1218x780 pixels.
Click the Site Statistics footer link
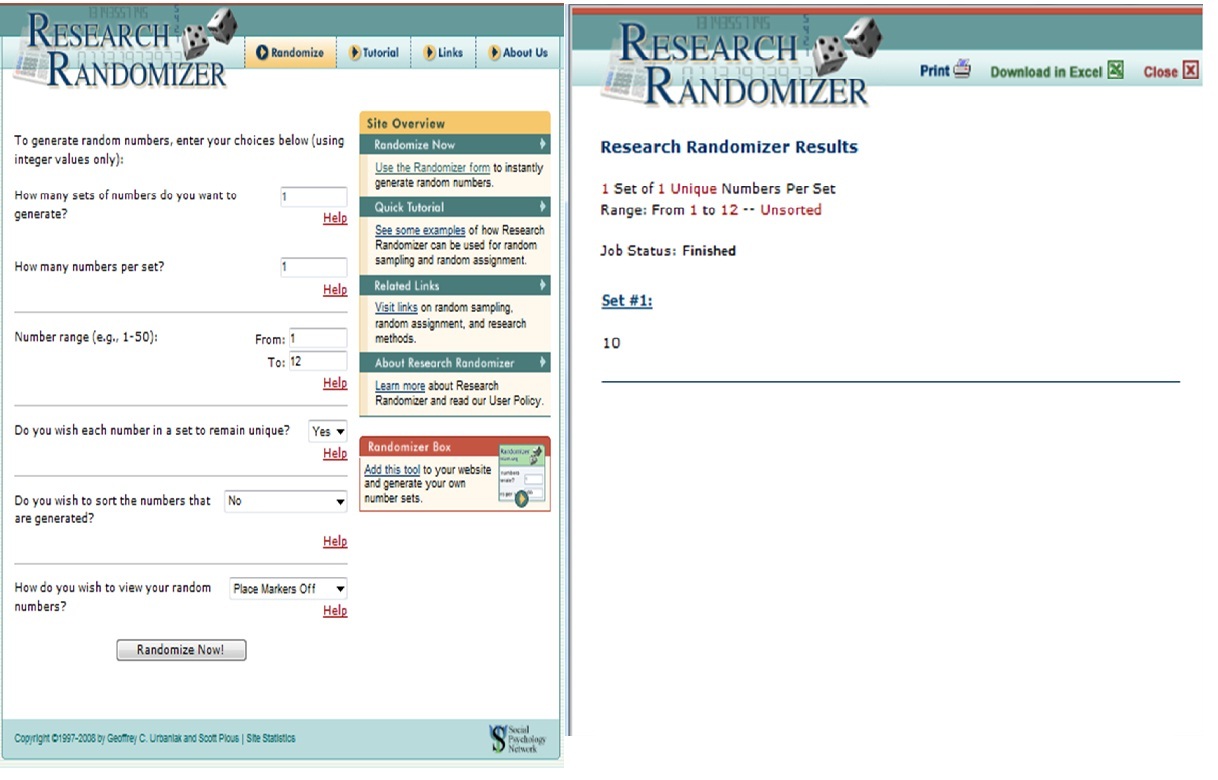click(x=271, y=739)
